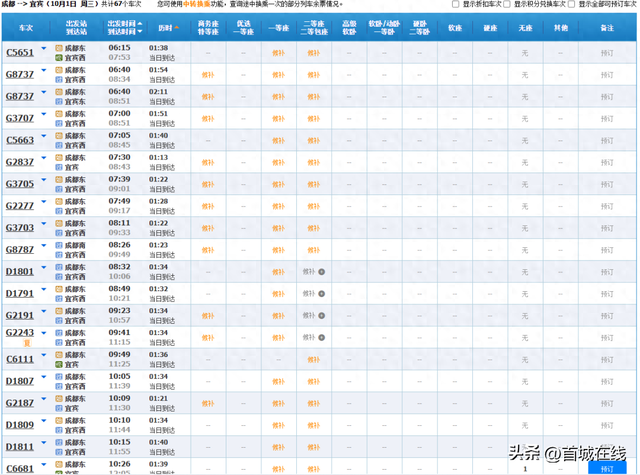Image resolution: width=640 pixels, height=475 pixels.
Task: Click 商务座 候补 in the G3703 row
Action: coord(208,228)
